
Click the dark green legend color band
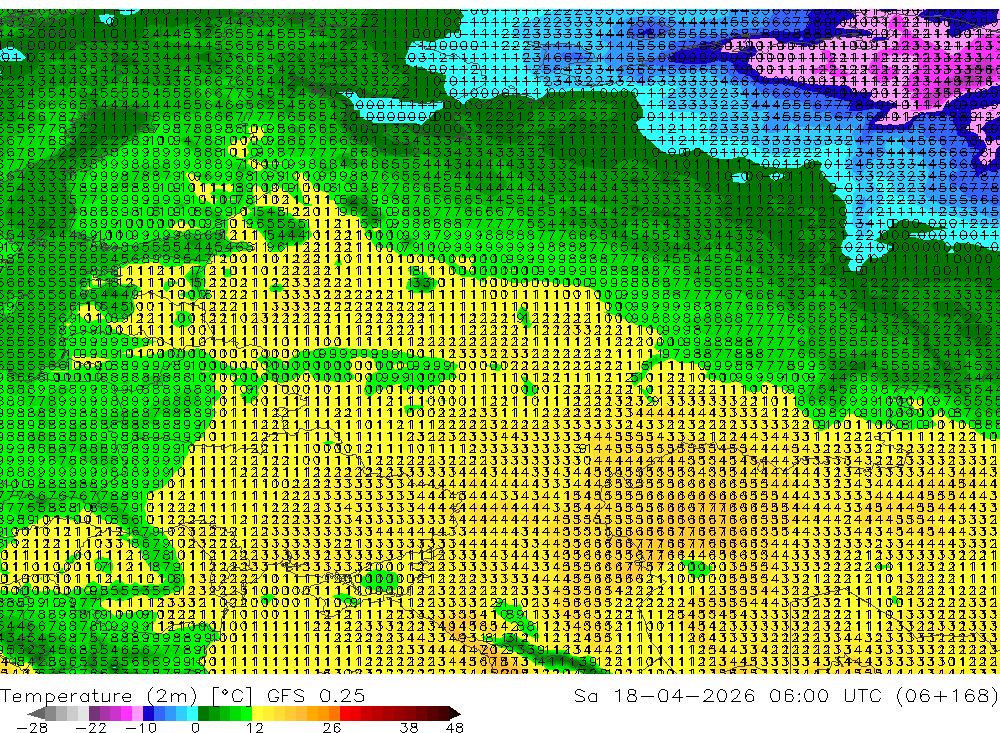203,713
